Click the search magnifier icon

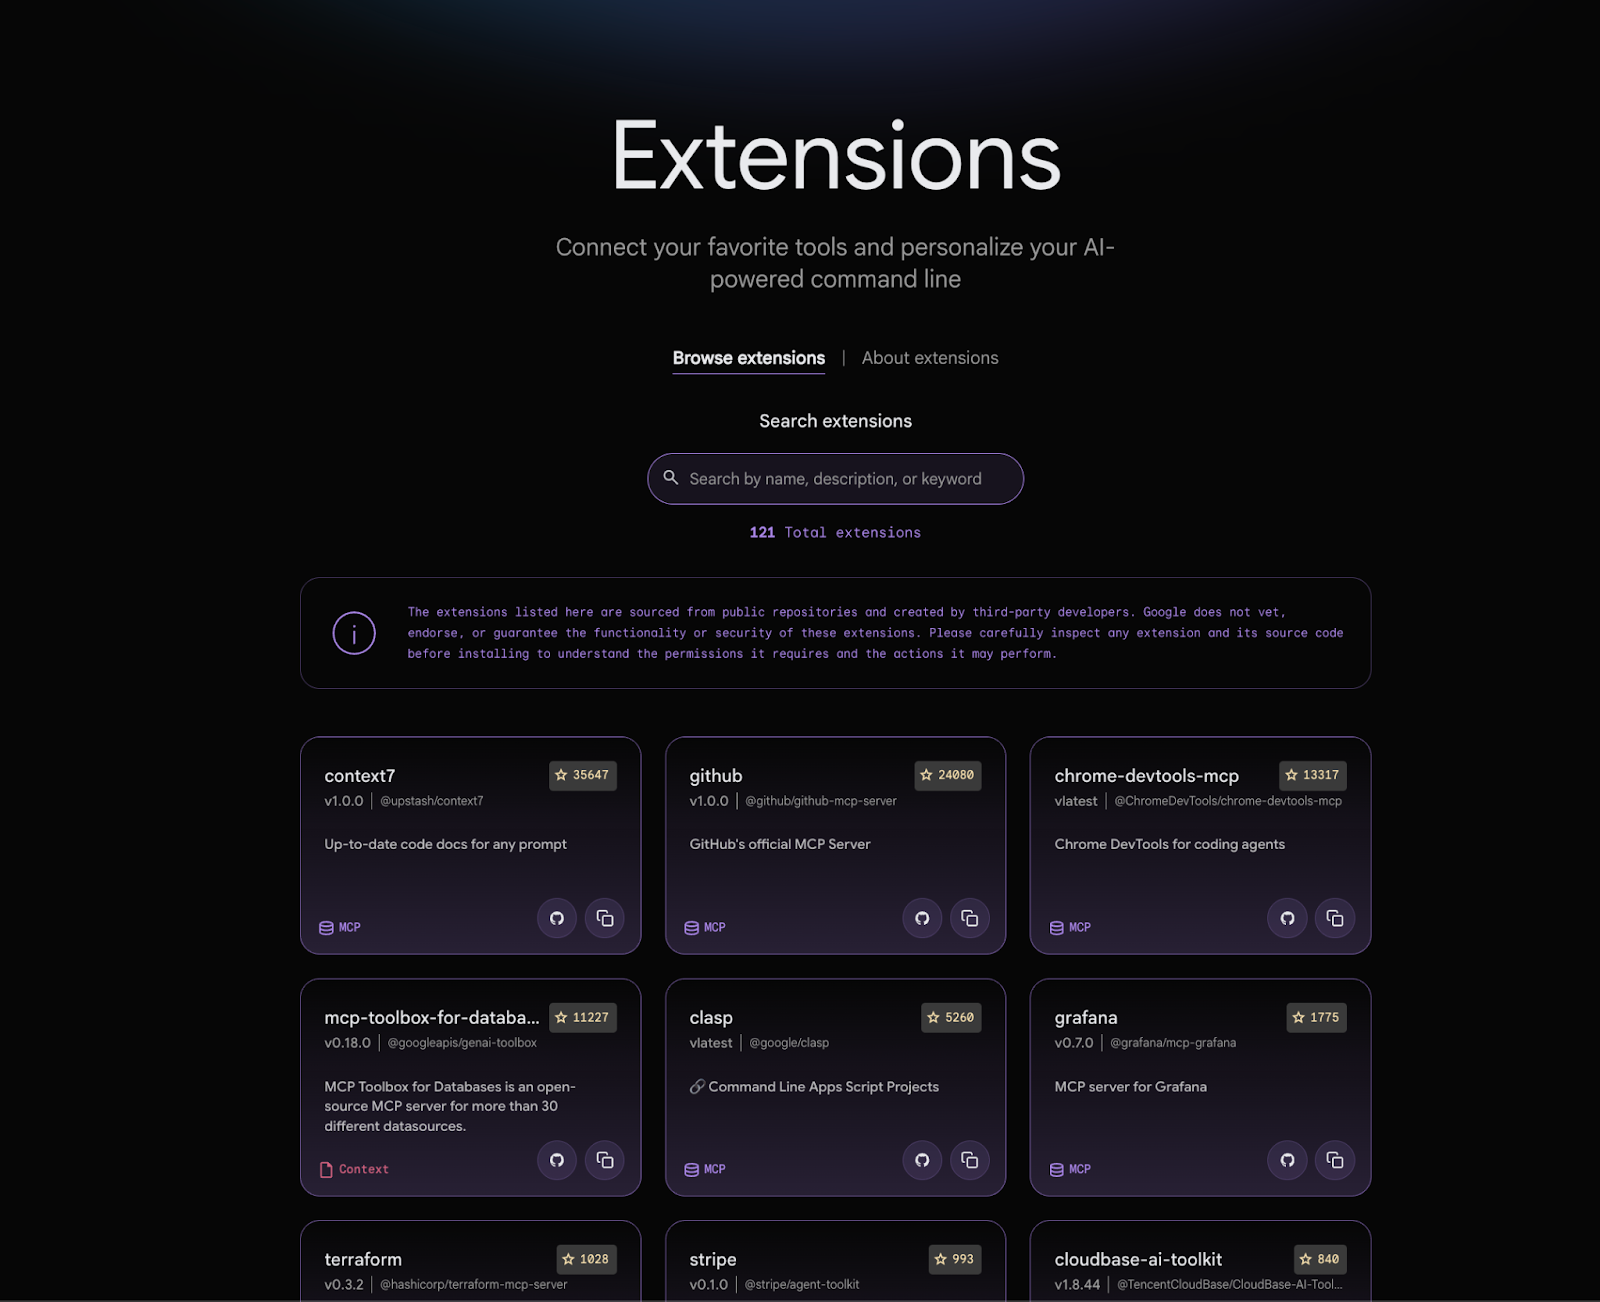tap(671, 478)
